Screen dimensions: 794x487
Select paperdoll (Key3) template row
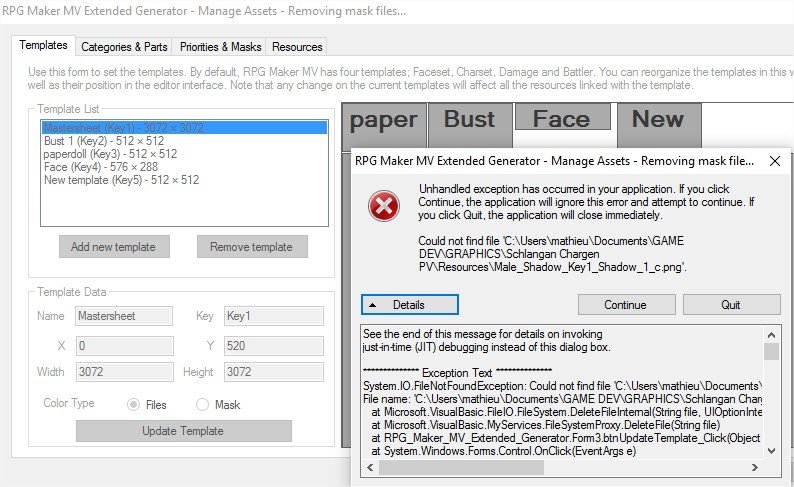point(184,154)
